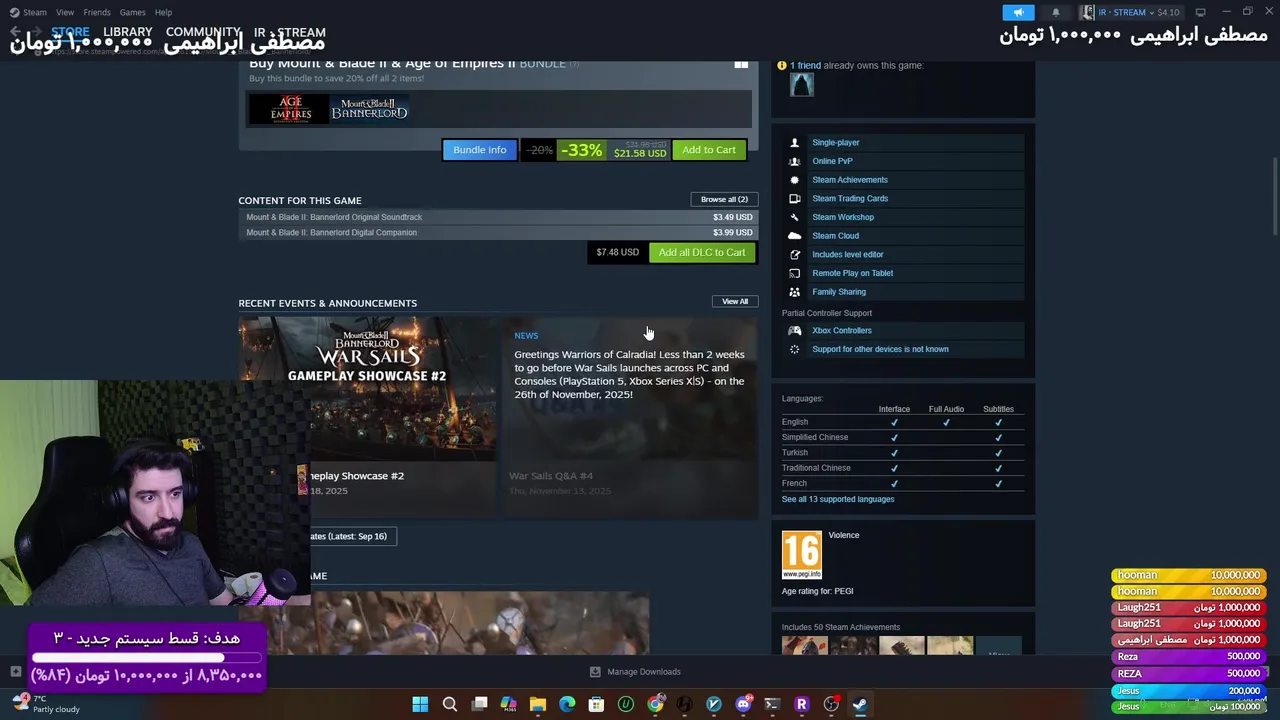Click the Steam menu
This screenshot has height=720, width=1280.
[x=27, y=12]
